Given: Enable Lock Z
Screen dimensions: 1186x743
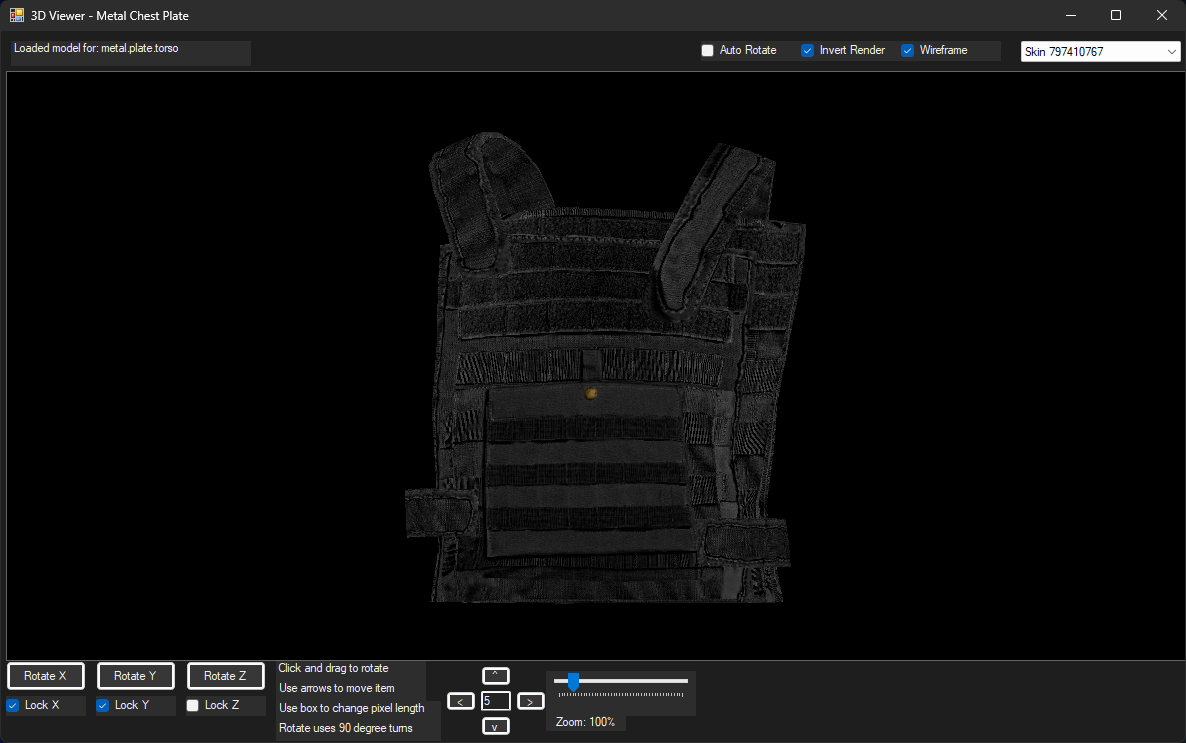Looking at the screenshot, I should [x=192, y=705].
